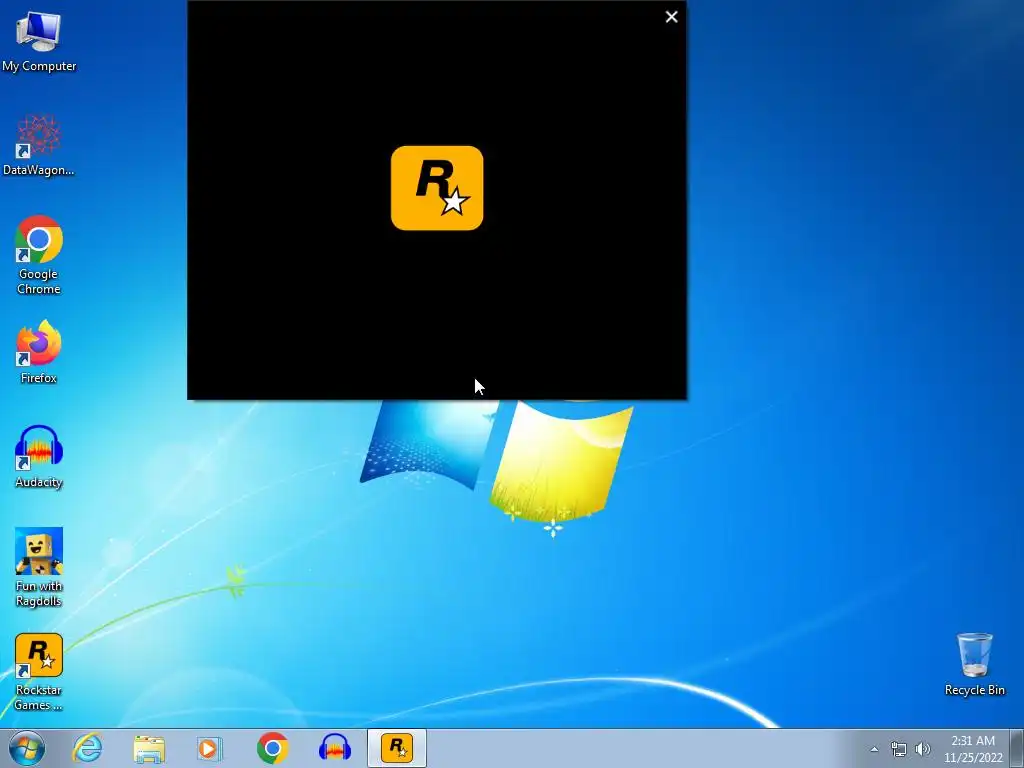Click the Show desktop strip
Image resolution: width=1024 pixels, height=768 pixels.
click(1017, 748)
